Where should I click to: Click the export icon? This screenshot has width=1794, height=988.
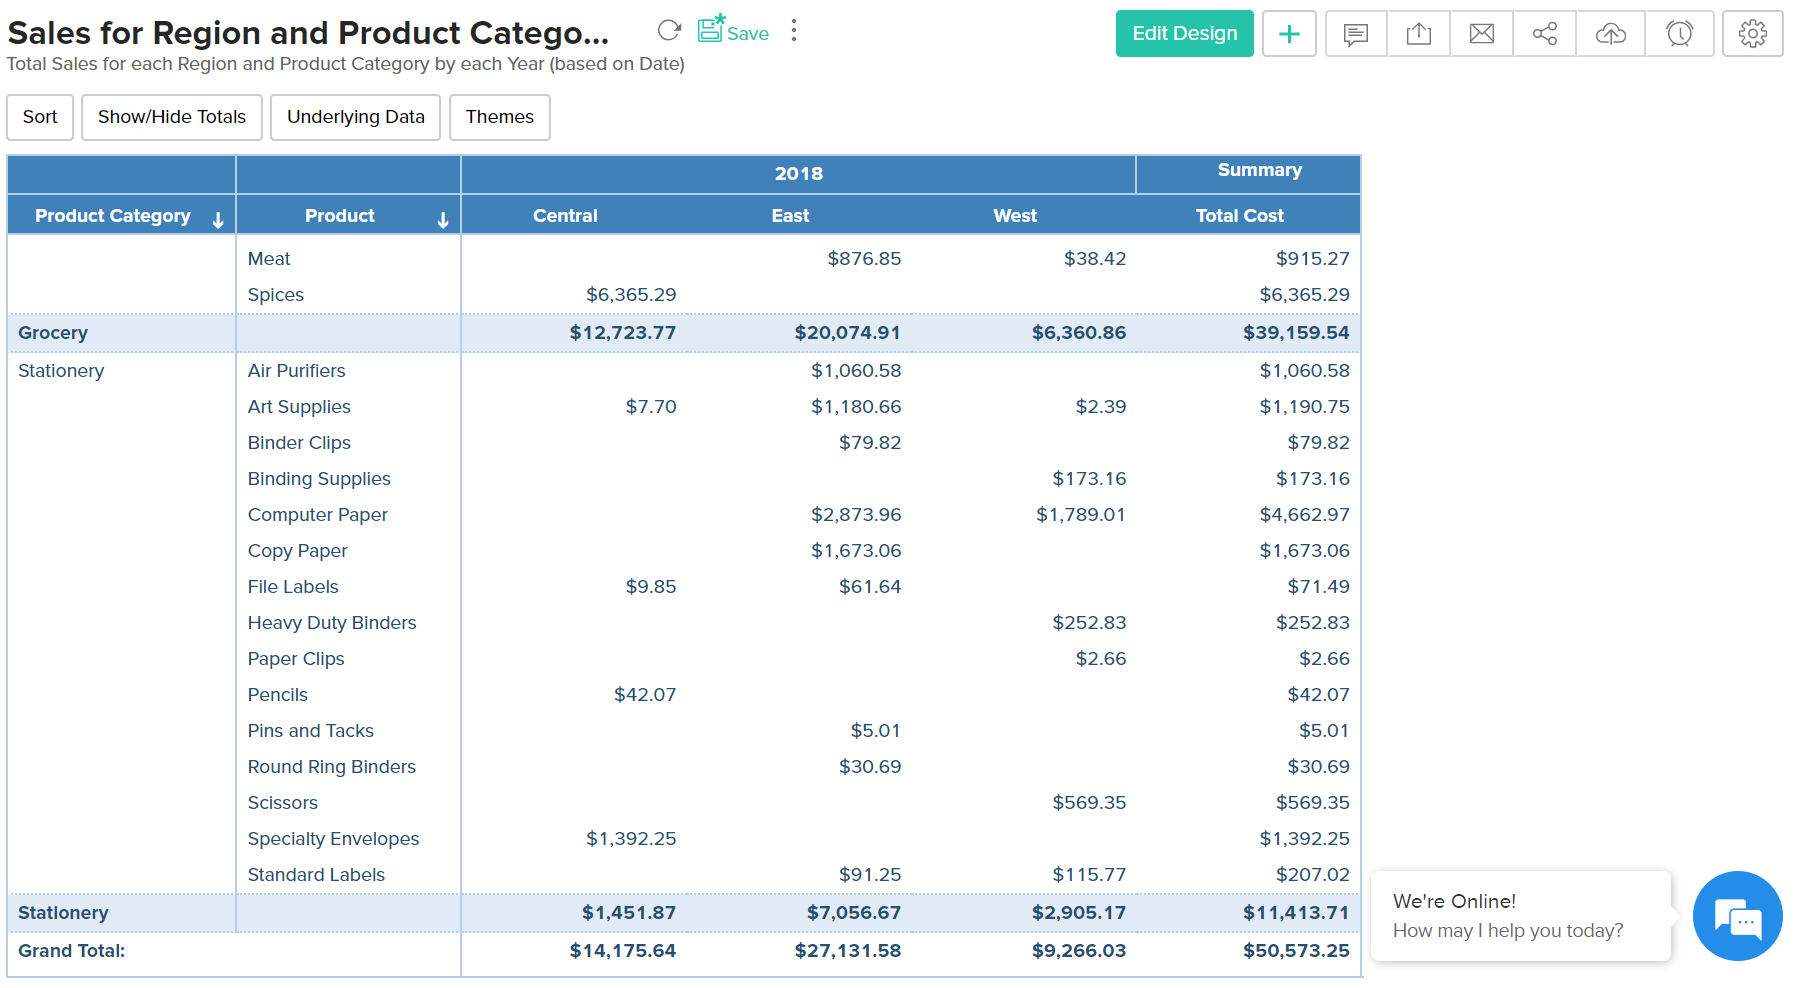1418,34
